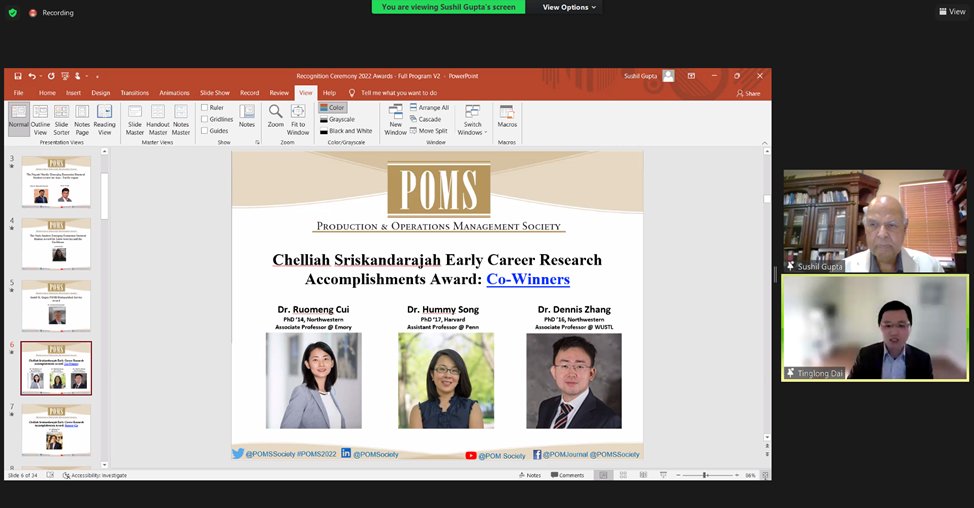Screen dimensions: 974x508
Task: Click the Ribbon Display Options icon
Action: point(691,76)
